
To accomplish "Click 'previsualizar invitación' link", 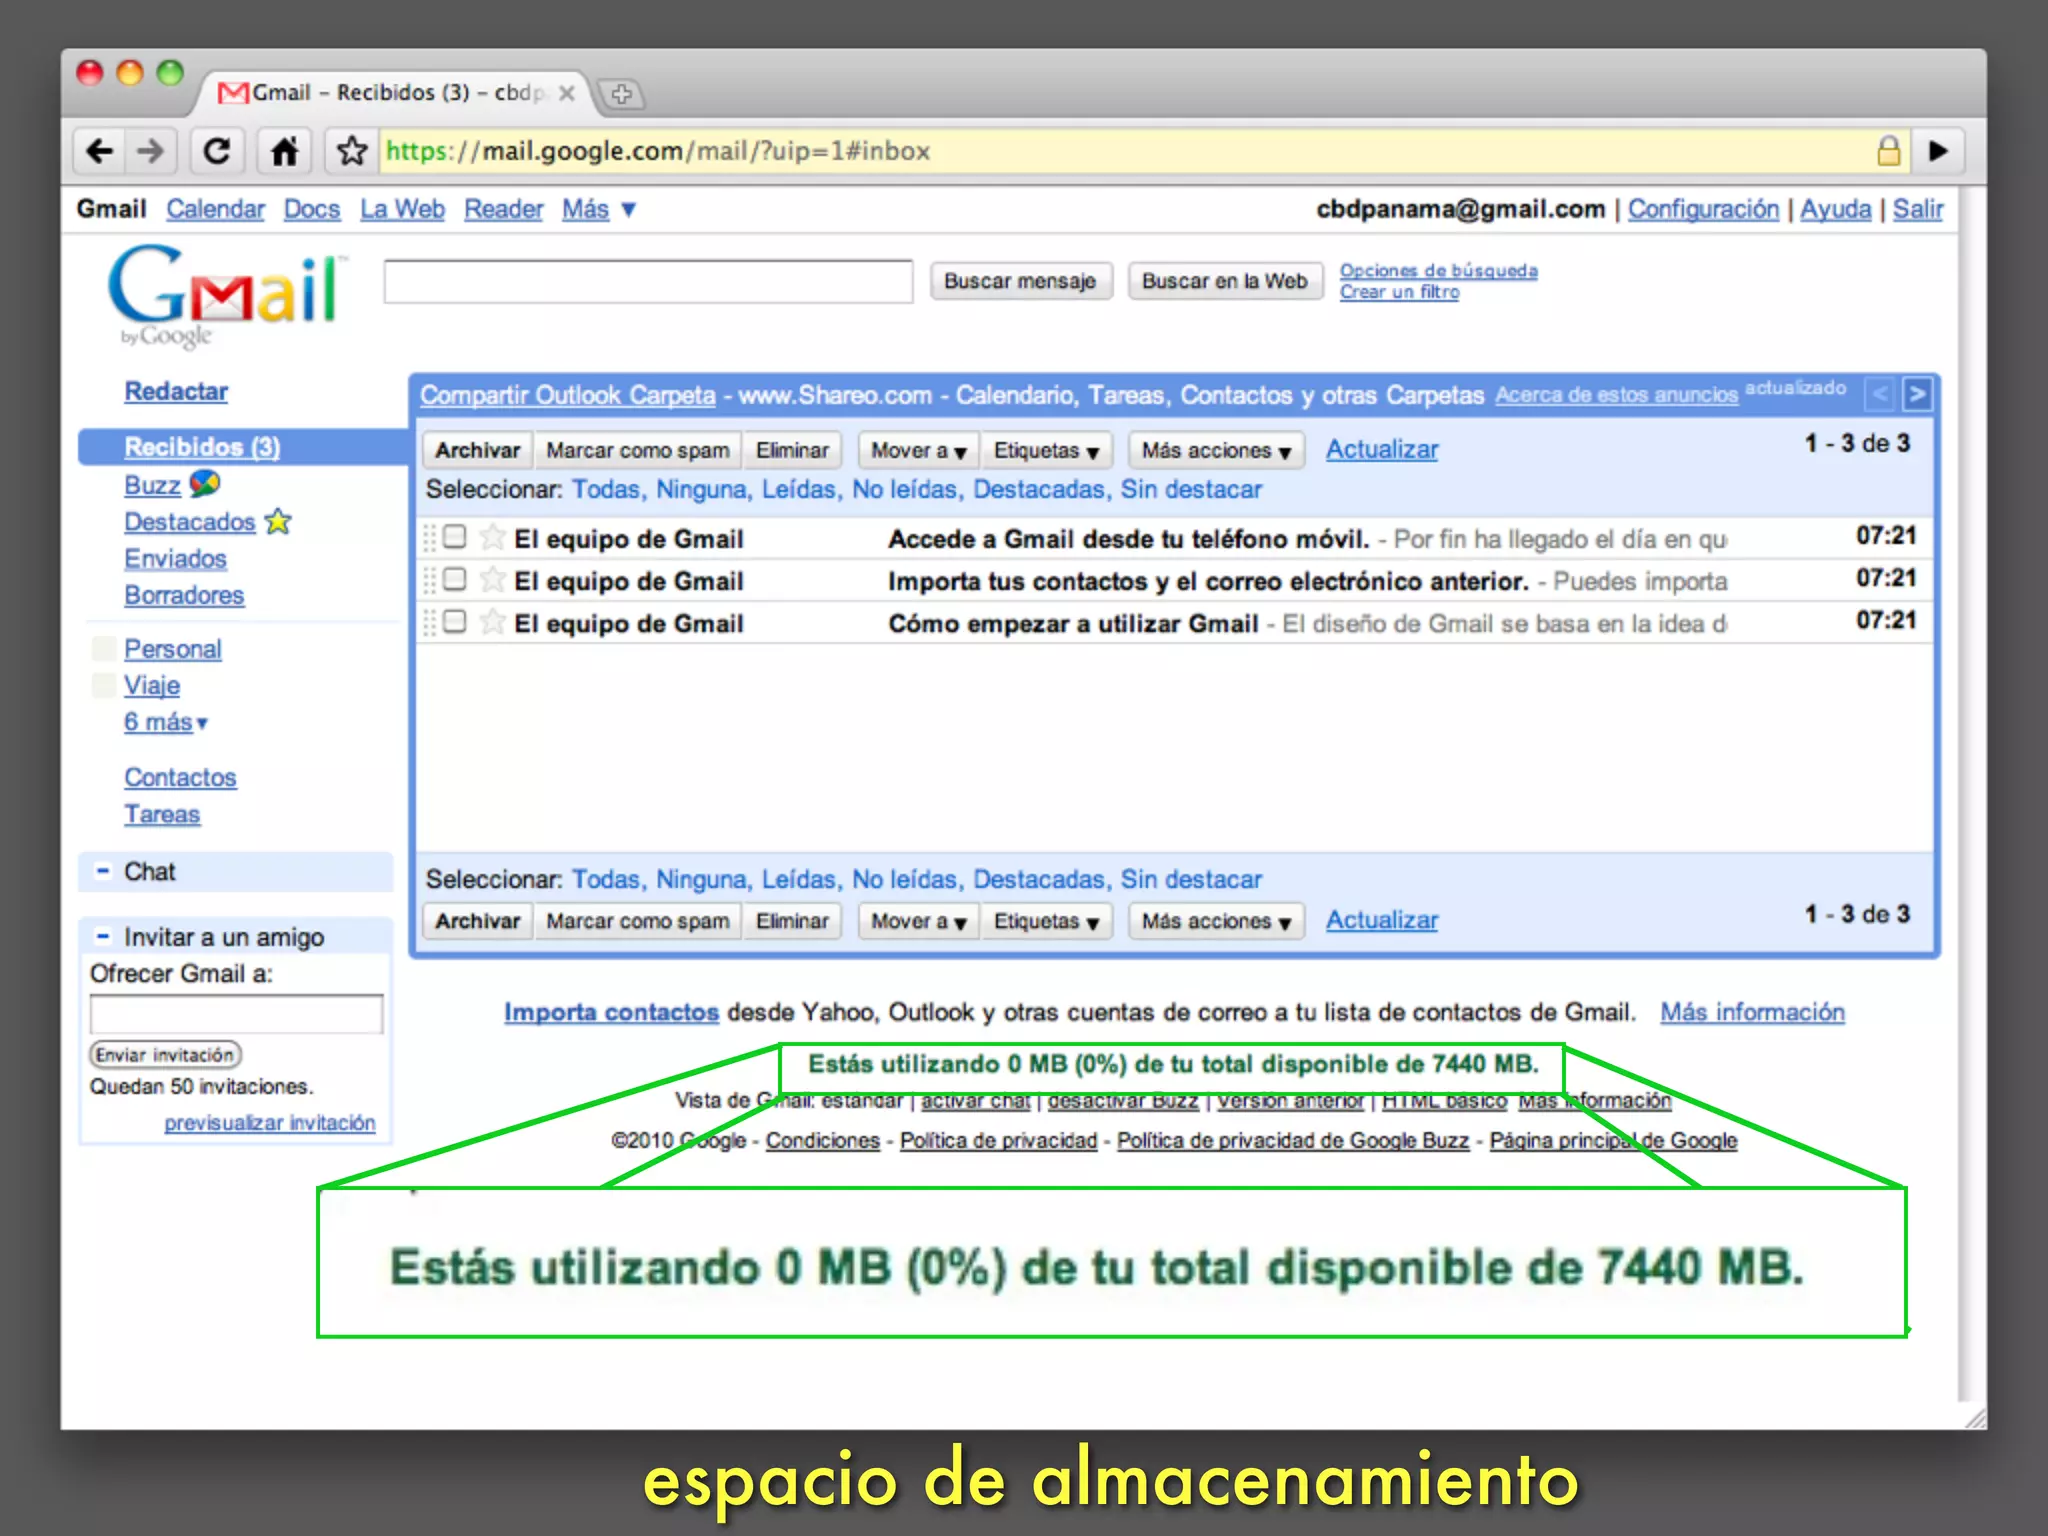I will 270,1122.
